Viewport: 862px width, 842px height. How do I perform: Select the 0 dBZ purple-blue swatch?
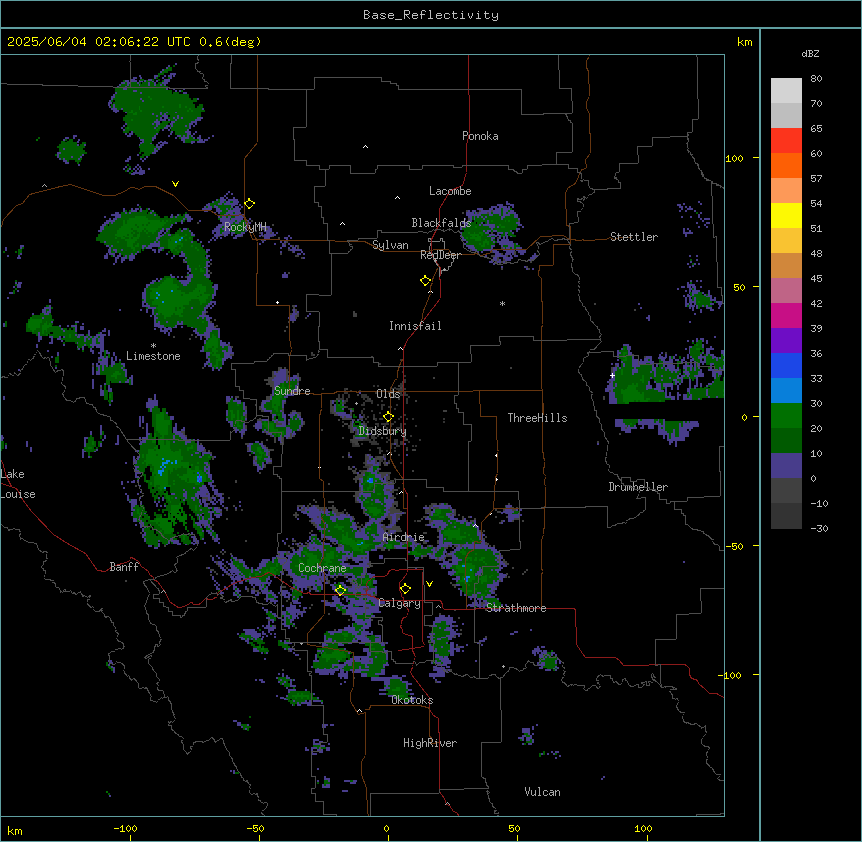tap(786, 466)
